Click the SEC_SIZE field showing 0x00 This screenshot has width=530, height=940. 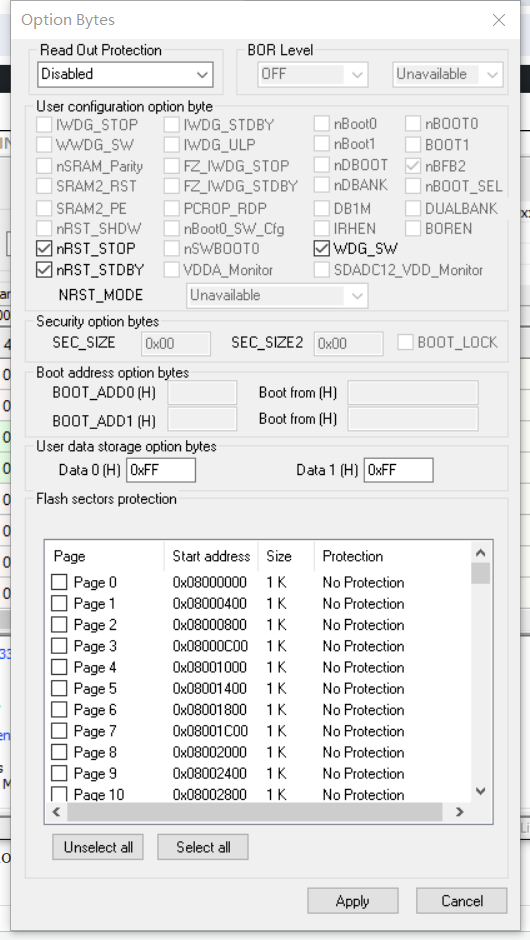(176, 344)
